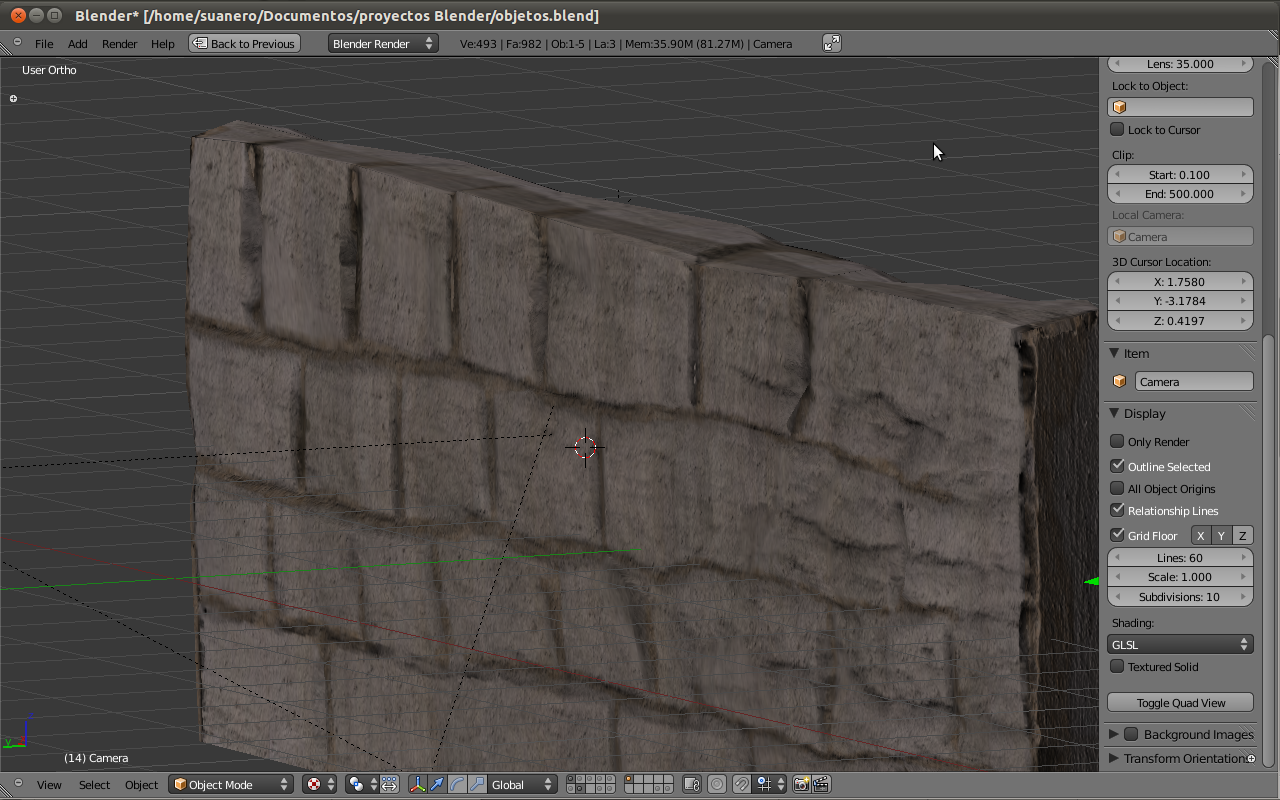Toggle the snap magnet icon
Screen dimensions: 1280x800
(x=742, y=784)
